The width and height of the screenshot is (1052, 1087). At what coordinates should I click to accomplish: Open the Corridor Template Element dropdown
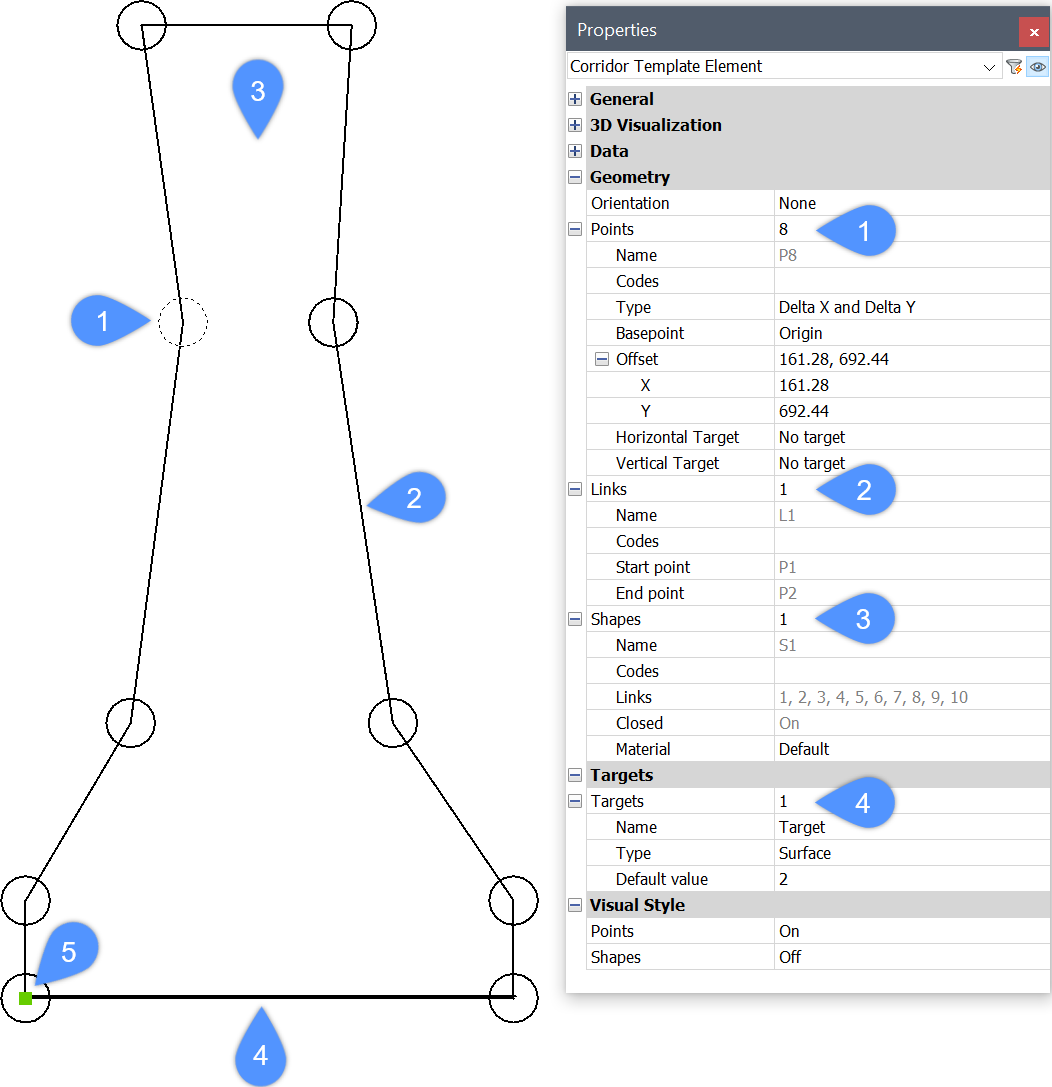(x=989, y=67)
